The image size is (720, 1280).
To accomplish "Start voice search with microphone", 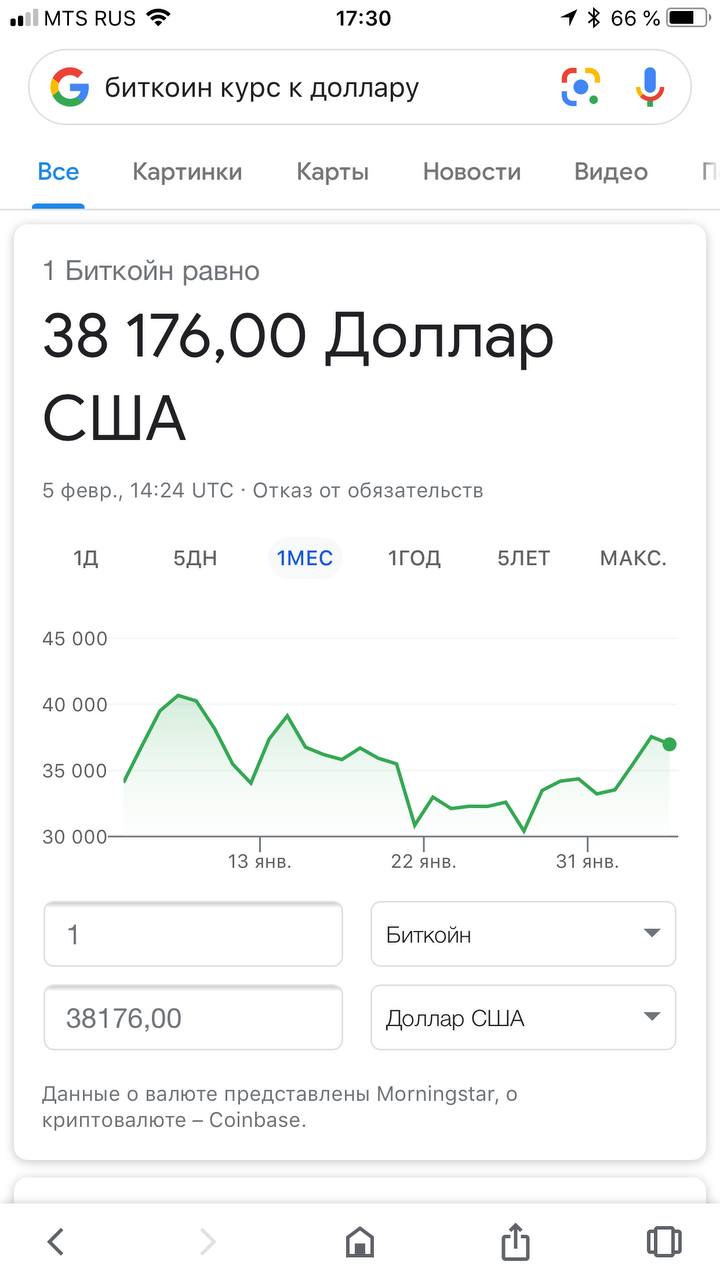I will point(650,88).
